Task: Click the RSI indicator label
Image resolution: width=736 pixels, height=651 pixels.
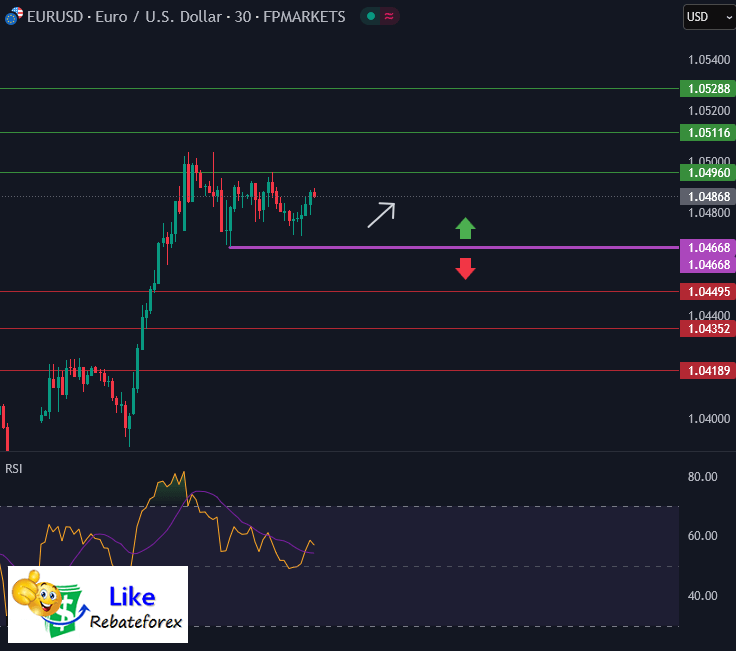Action: [14, 469]
